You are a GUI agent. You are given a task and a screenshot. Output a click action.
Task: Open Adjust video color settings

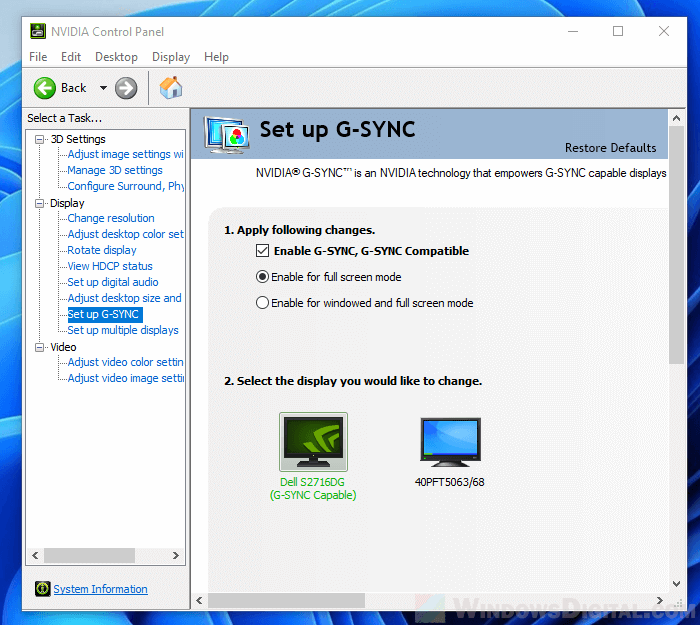click(125, 362)
